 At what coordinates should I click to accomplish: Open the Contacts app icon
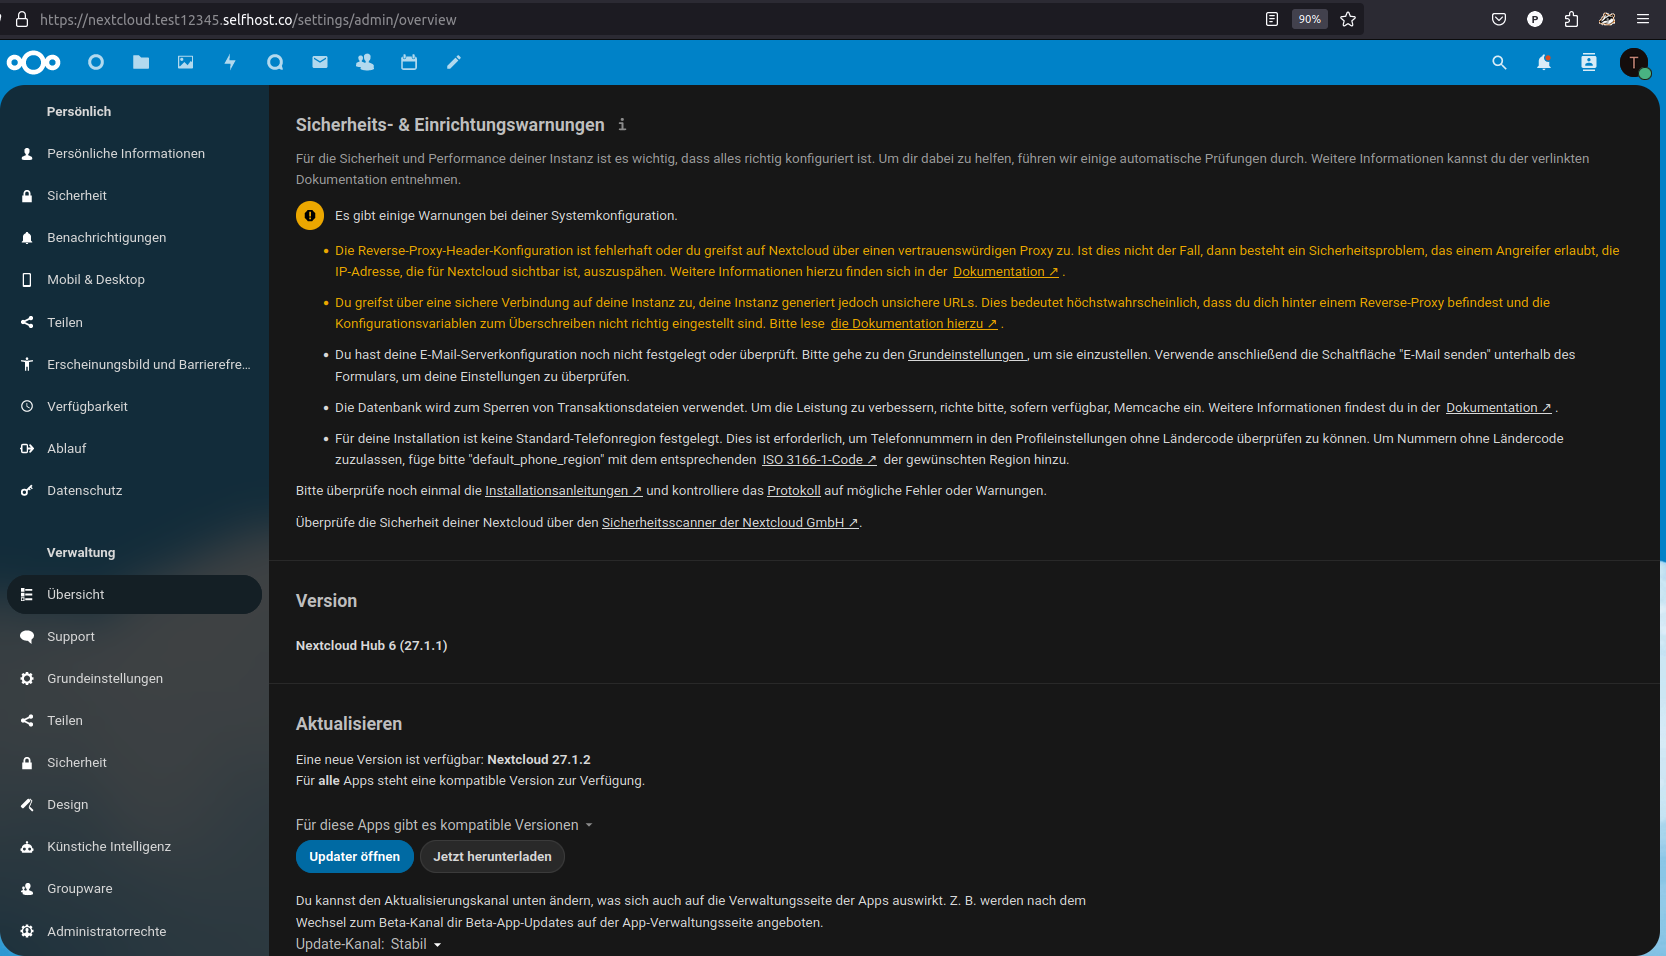point(365,62)
